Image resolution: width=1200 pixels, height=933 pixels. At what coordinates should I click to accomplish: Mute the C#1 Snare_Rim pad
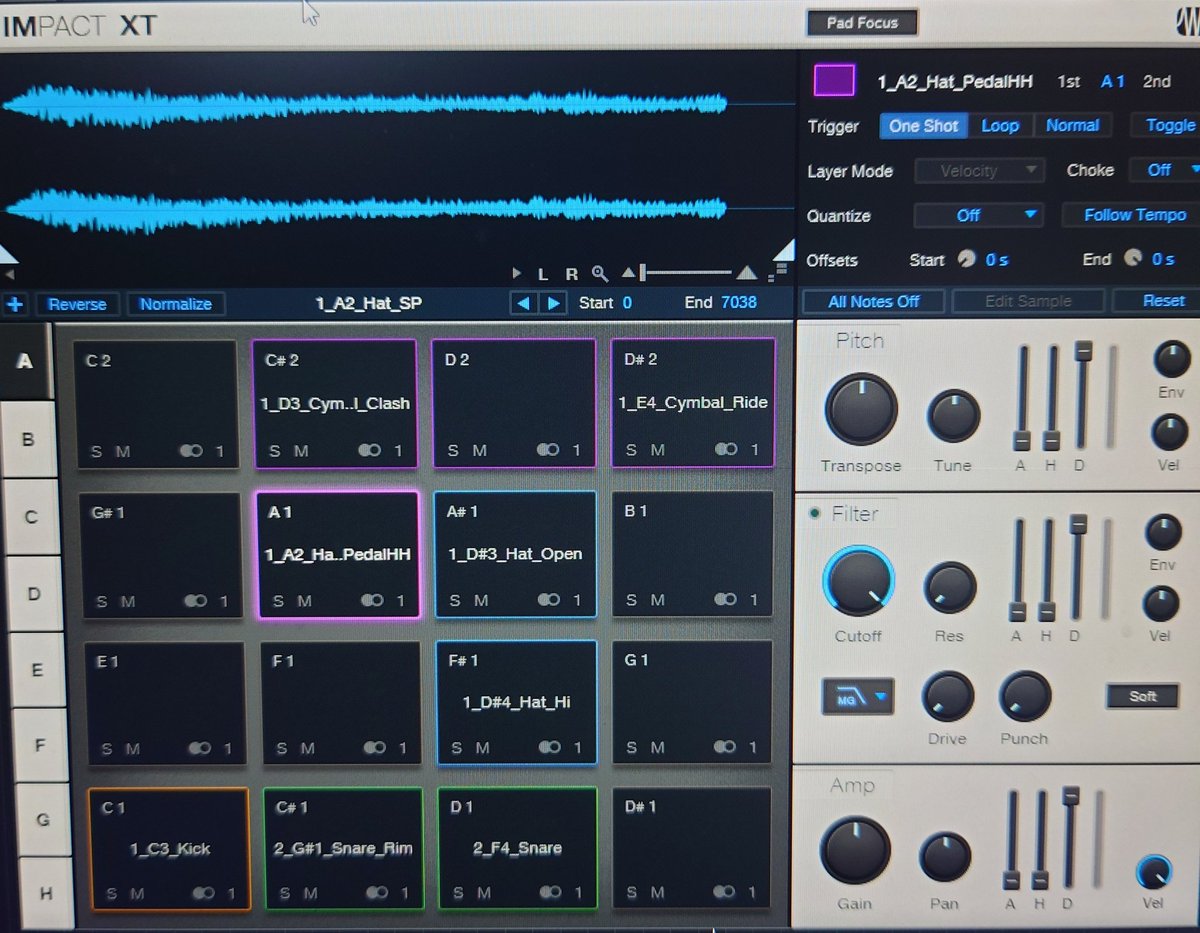pos(310,893)
